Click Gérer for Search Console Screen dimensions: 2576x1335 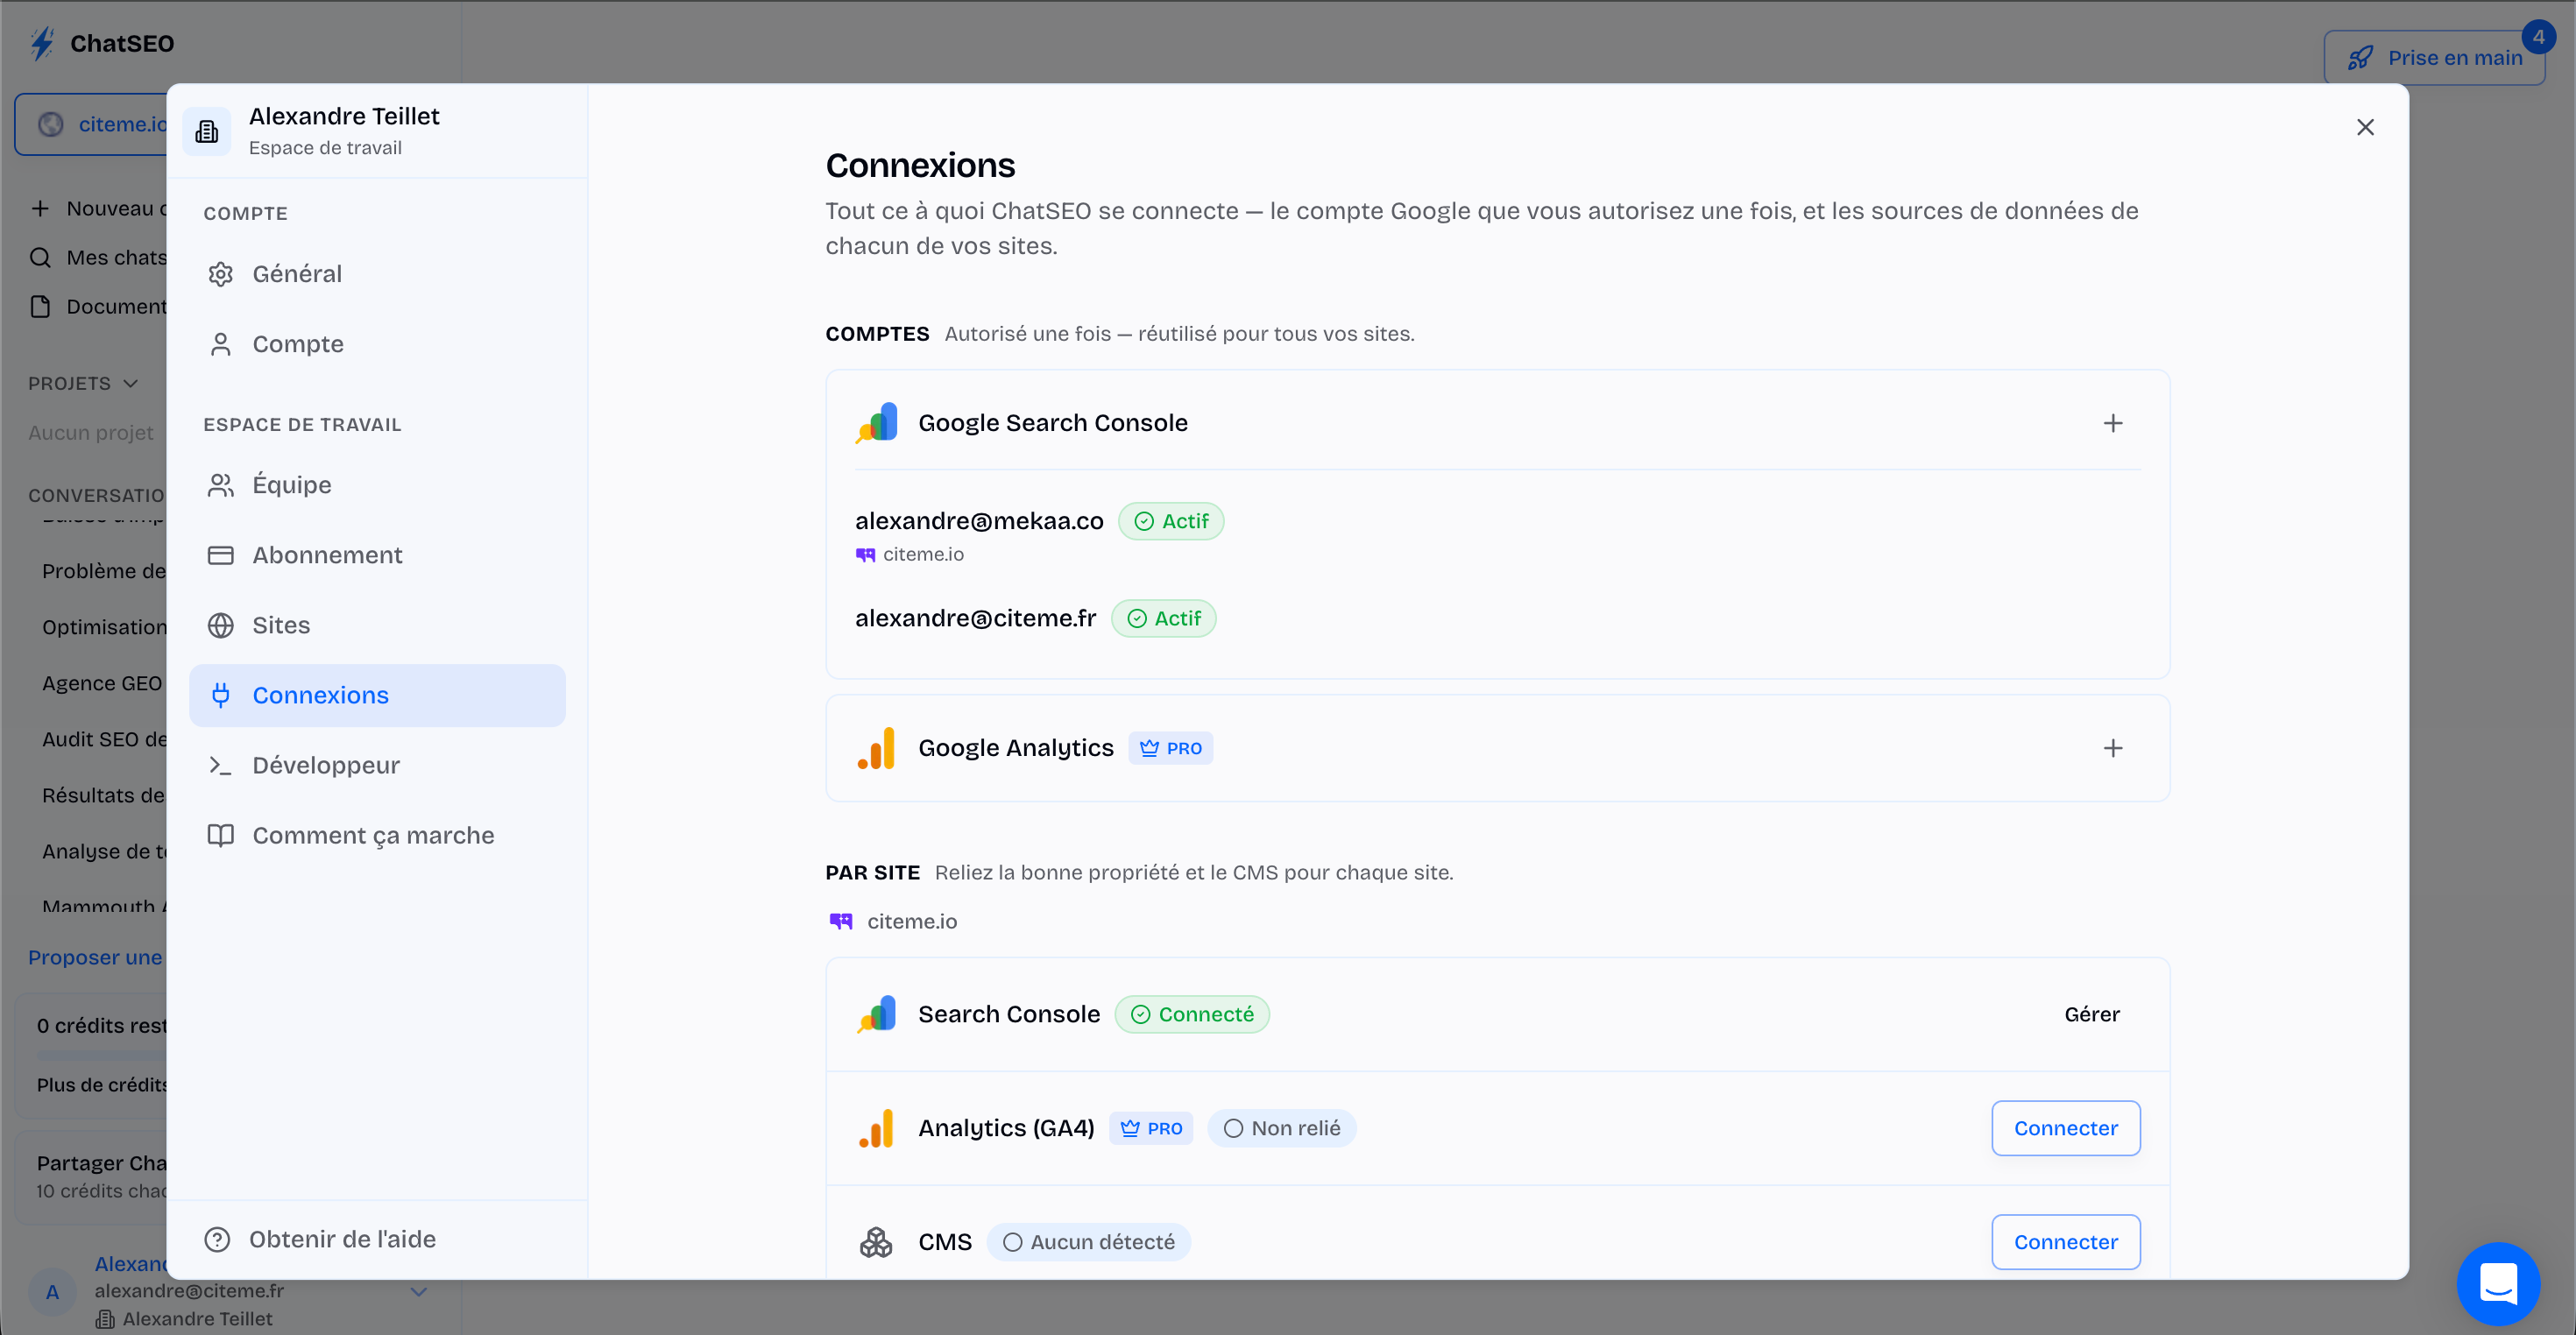tap(2092, 1014)
